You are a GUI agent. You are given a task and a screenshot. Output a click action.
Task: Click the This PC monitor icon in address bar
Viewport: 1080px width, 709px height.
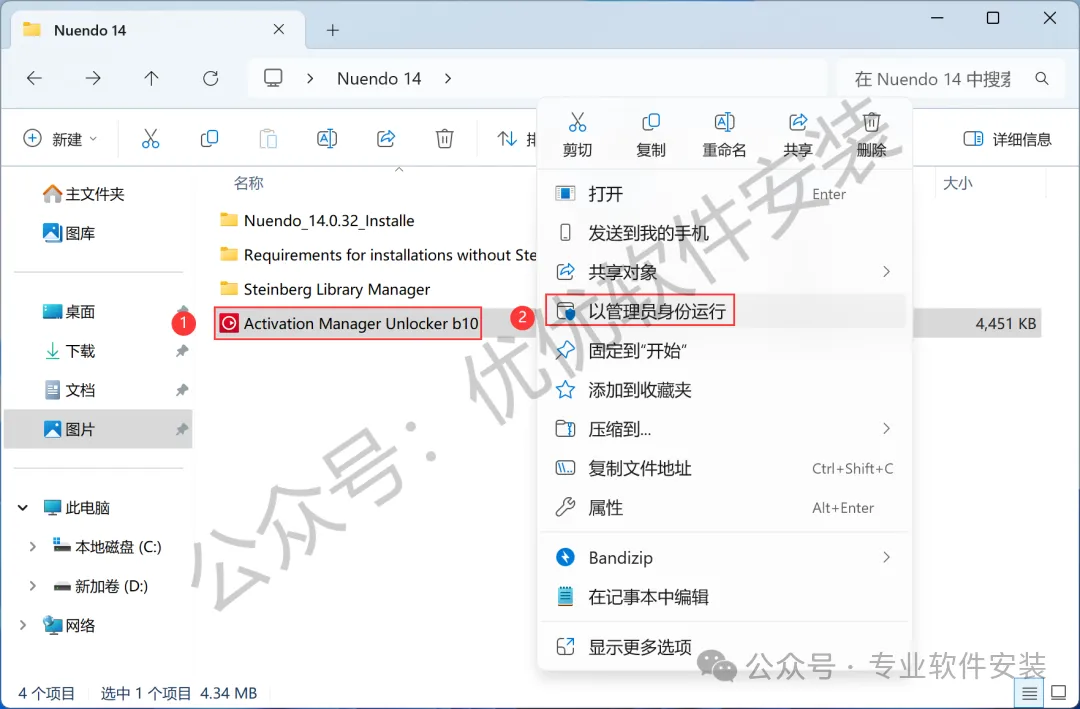(x=273, y=78)
